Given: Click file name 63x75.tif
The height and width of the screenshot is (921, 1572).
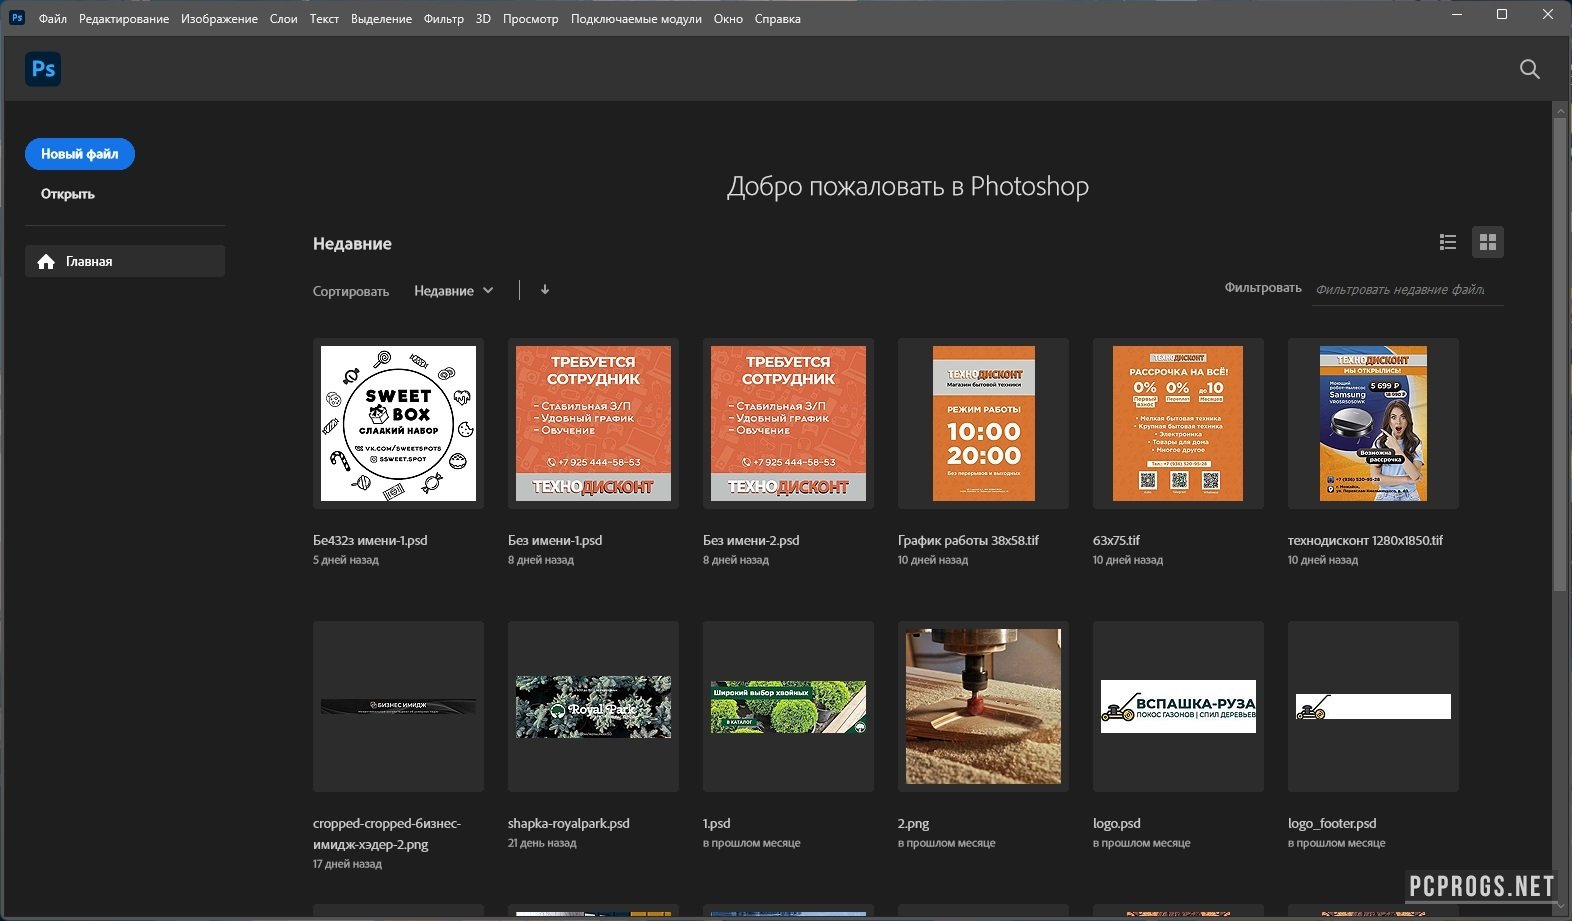Looking at the screenshot, I should [x=1116, y=541].
